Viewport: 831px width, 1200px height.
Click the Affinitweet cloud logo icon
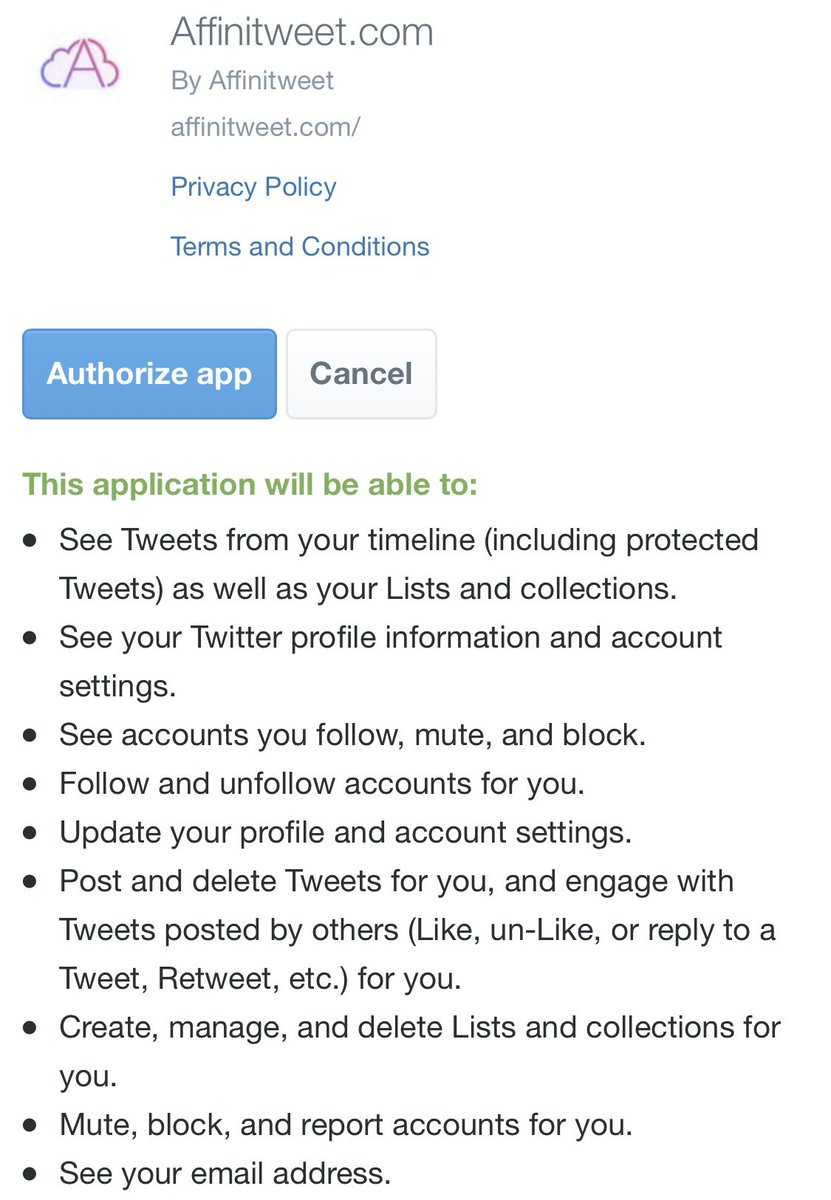(x=80, y=68)
